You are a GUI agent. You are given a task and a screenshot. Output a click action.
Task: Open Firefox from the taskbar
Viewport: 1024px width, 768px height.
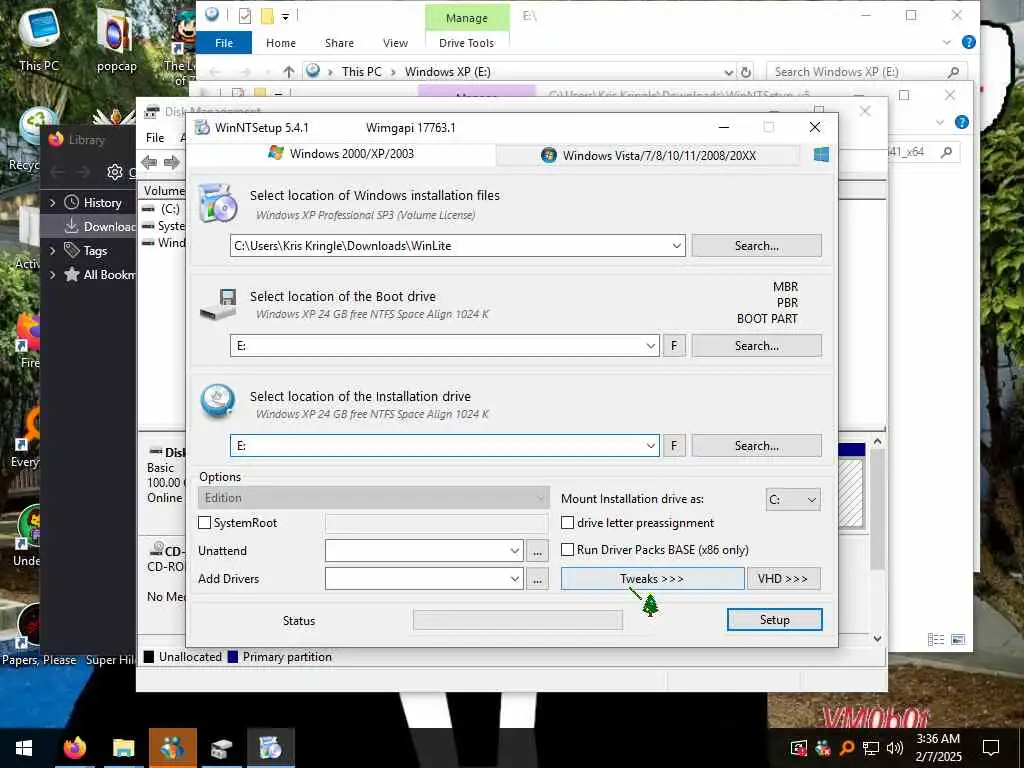(74, 748)
